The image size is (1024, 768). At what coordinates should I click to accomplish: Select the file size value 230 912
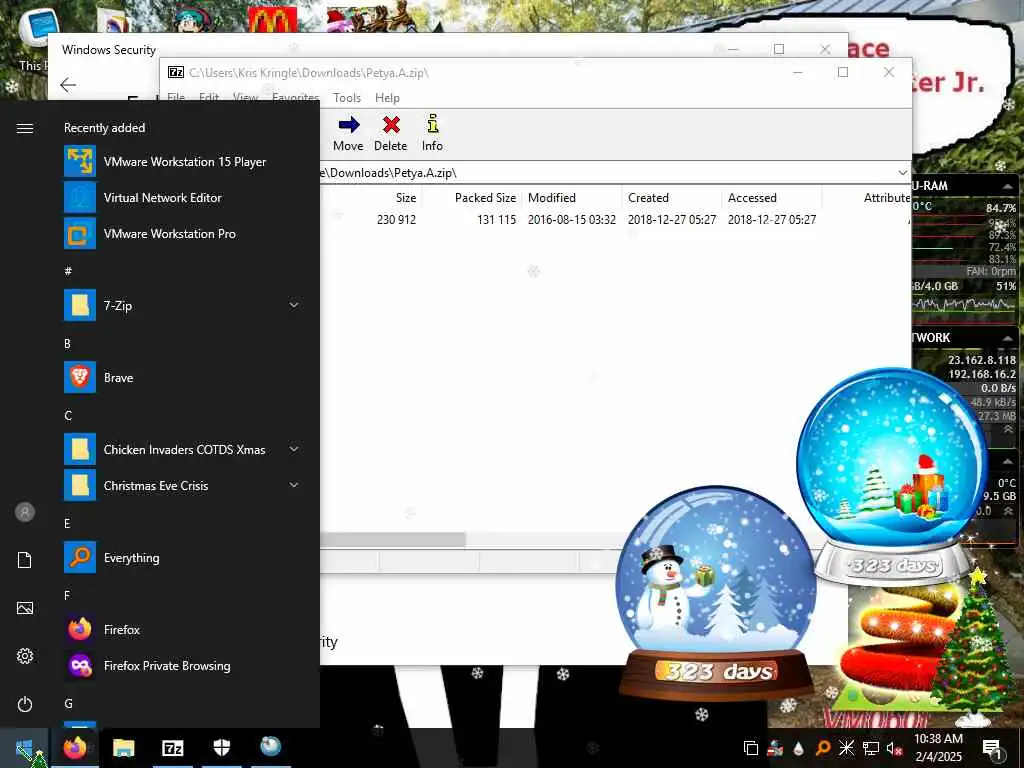click(x=396, y=220)
